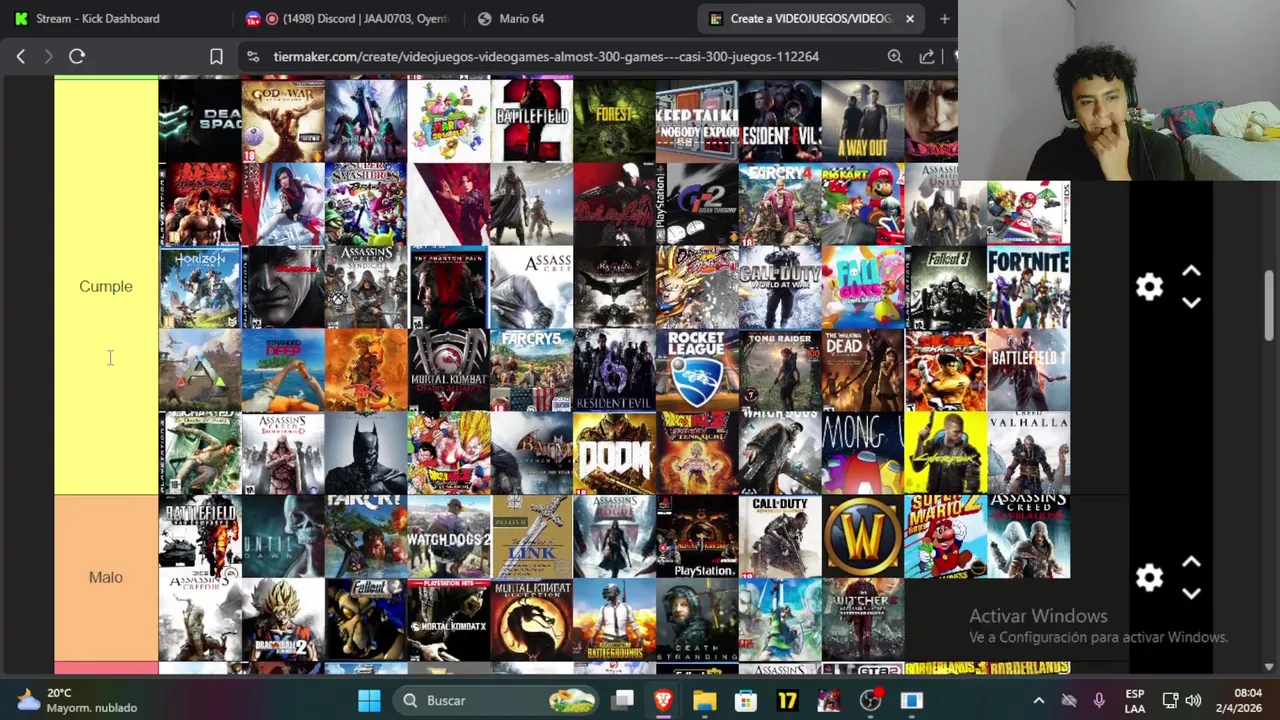The image size is (1280, 720).
Task: Select the Stranded Deep thumbnail
Action: 283,371
